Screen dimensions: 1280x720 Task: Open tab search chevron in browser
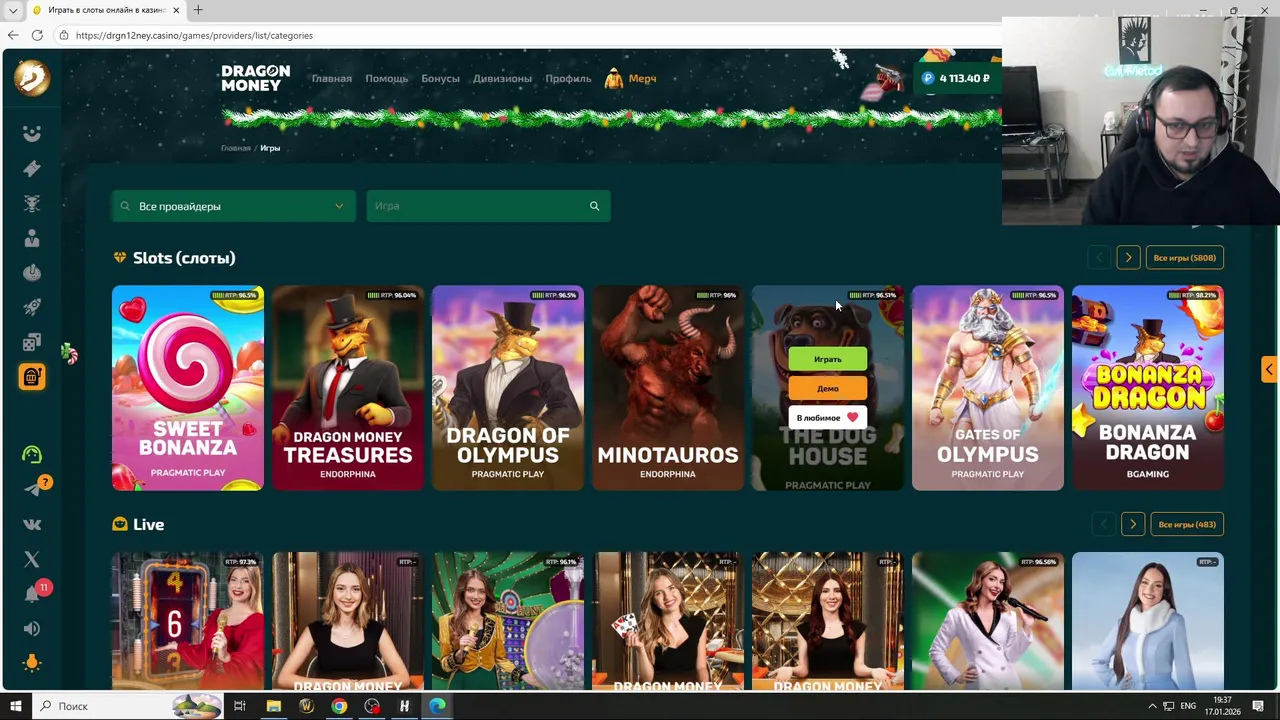click(13, 10)
